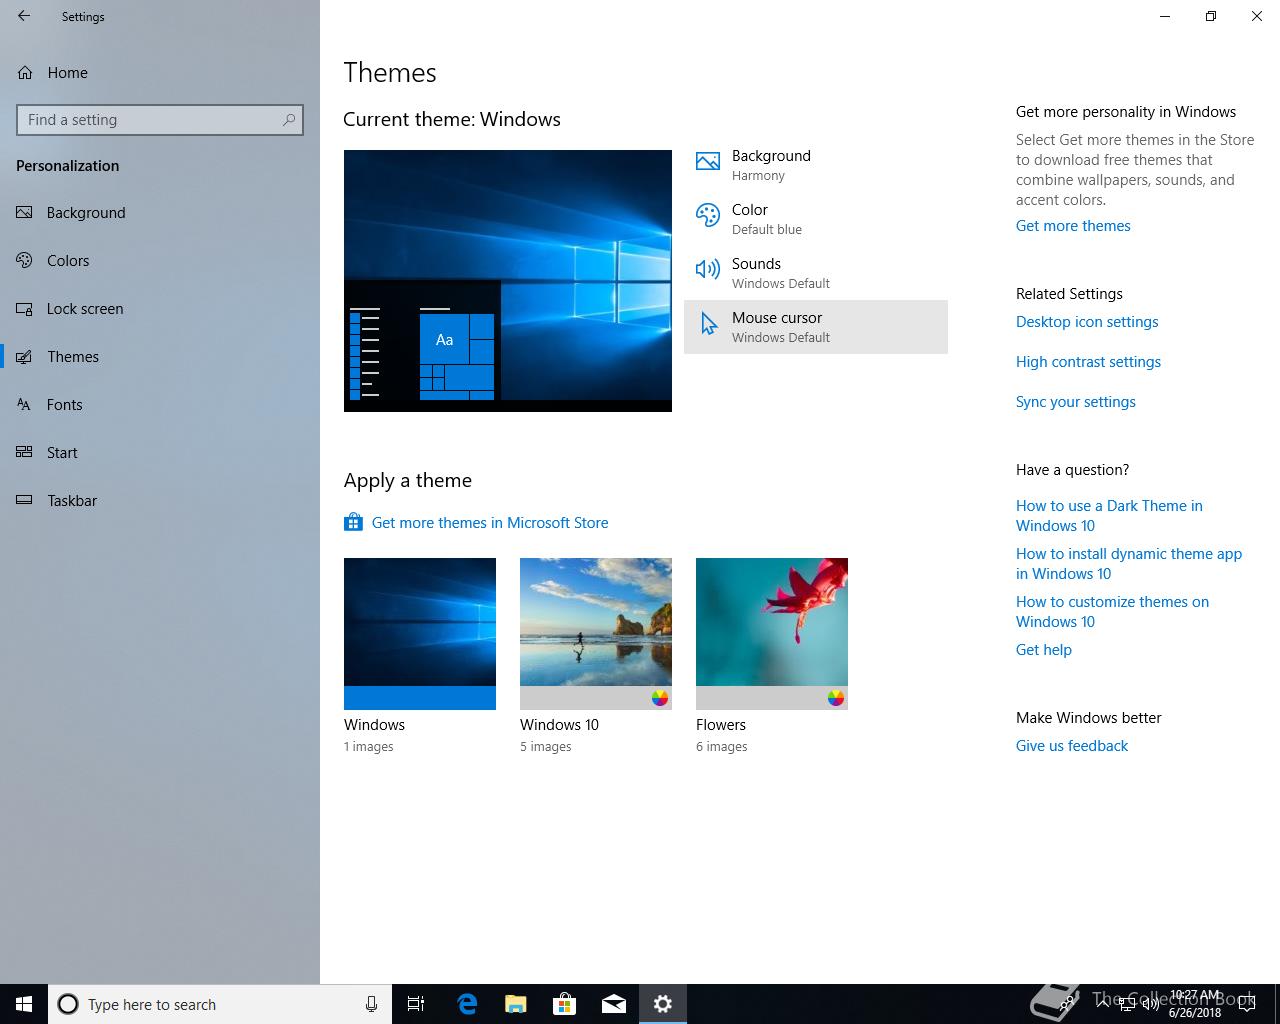
Task: Apply the Windows theme thumbnail
Action: pyautogui.click(x=420, y=634)
